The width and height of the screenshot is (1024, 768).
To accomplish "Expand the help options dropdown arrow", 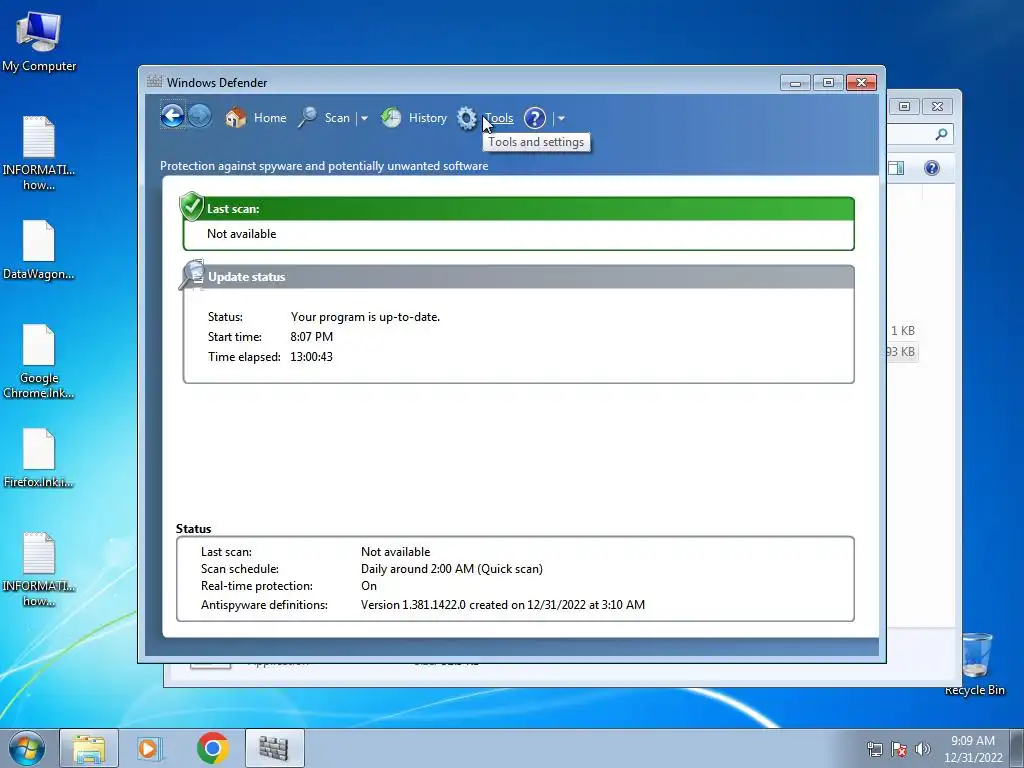I will coord(561,118).
